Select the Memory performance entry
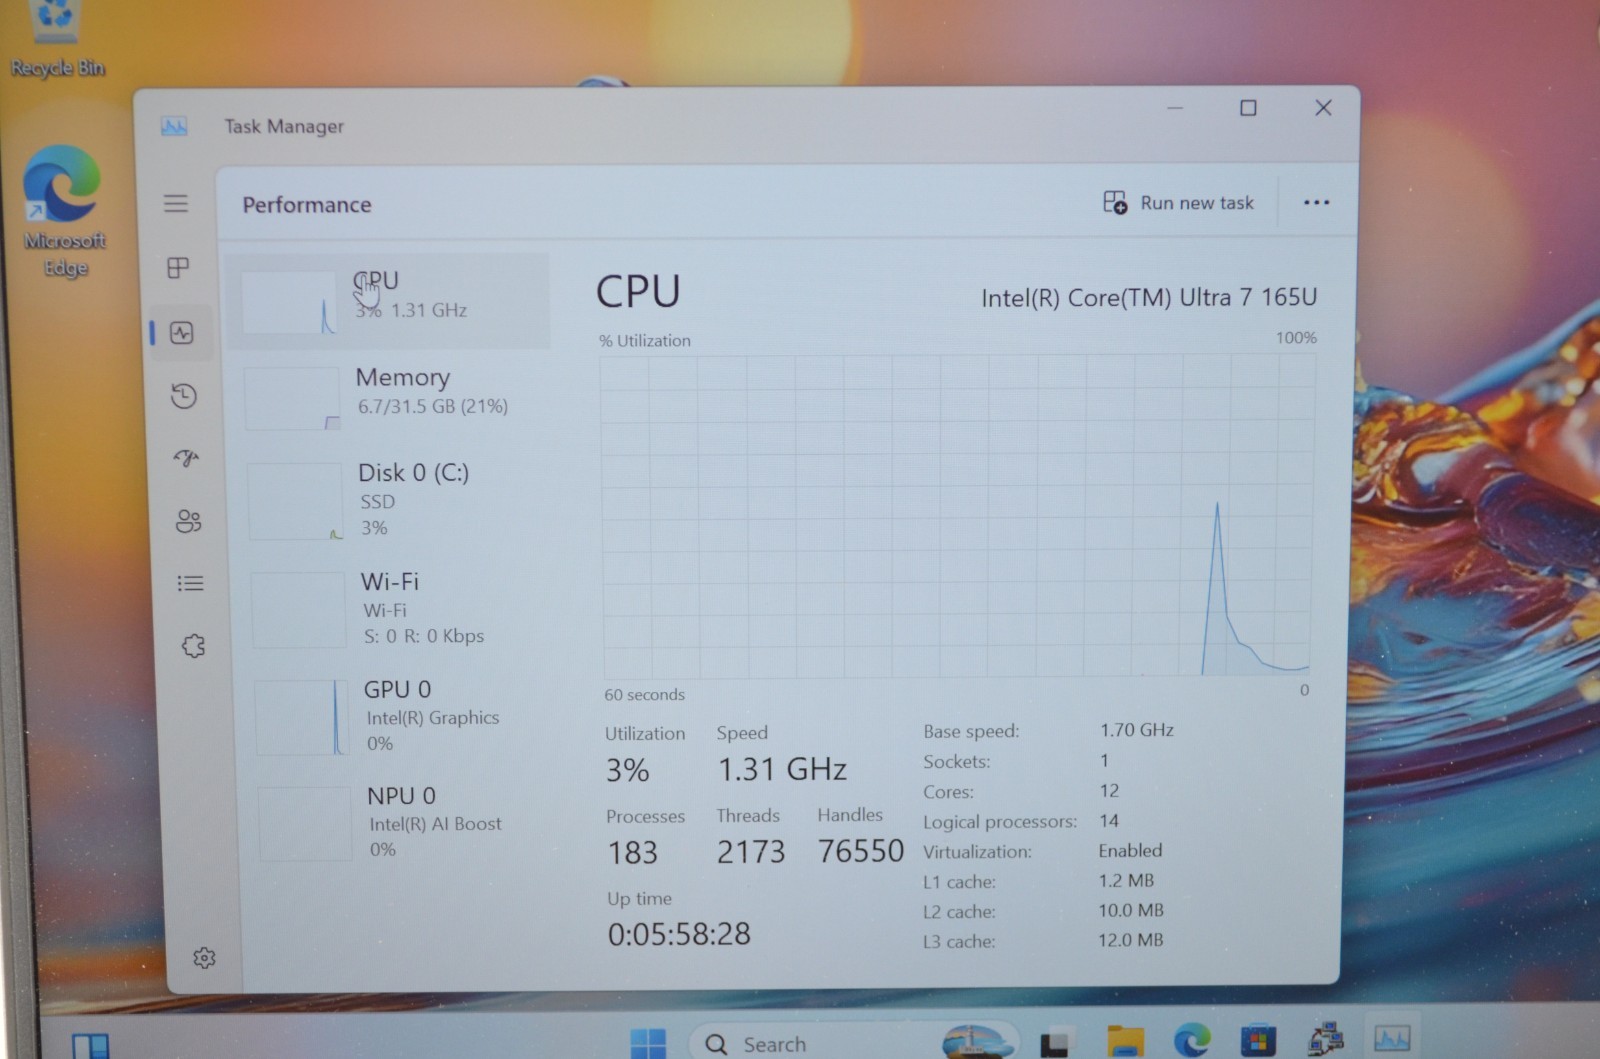This screenshot has height=1059, width=1600. [392, 396]
